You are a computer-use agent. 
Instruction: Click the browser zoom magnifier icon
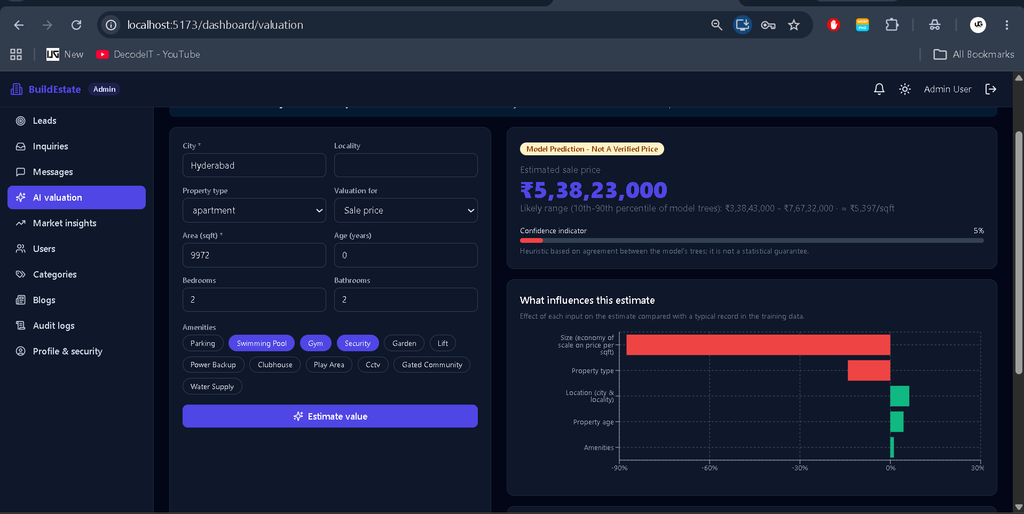point(716,25)
